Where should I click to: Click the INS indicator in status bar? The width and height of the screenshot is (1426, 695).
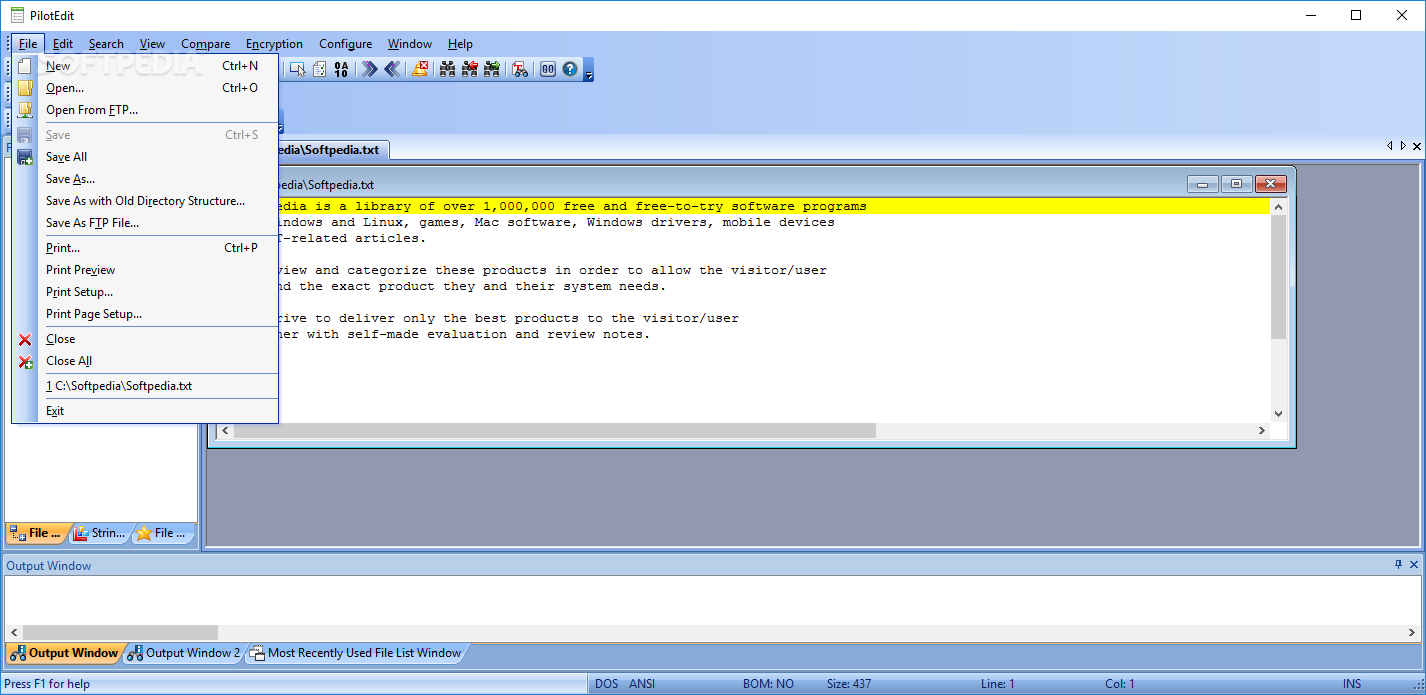click(x=1352, y=684)
